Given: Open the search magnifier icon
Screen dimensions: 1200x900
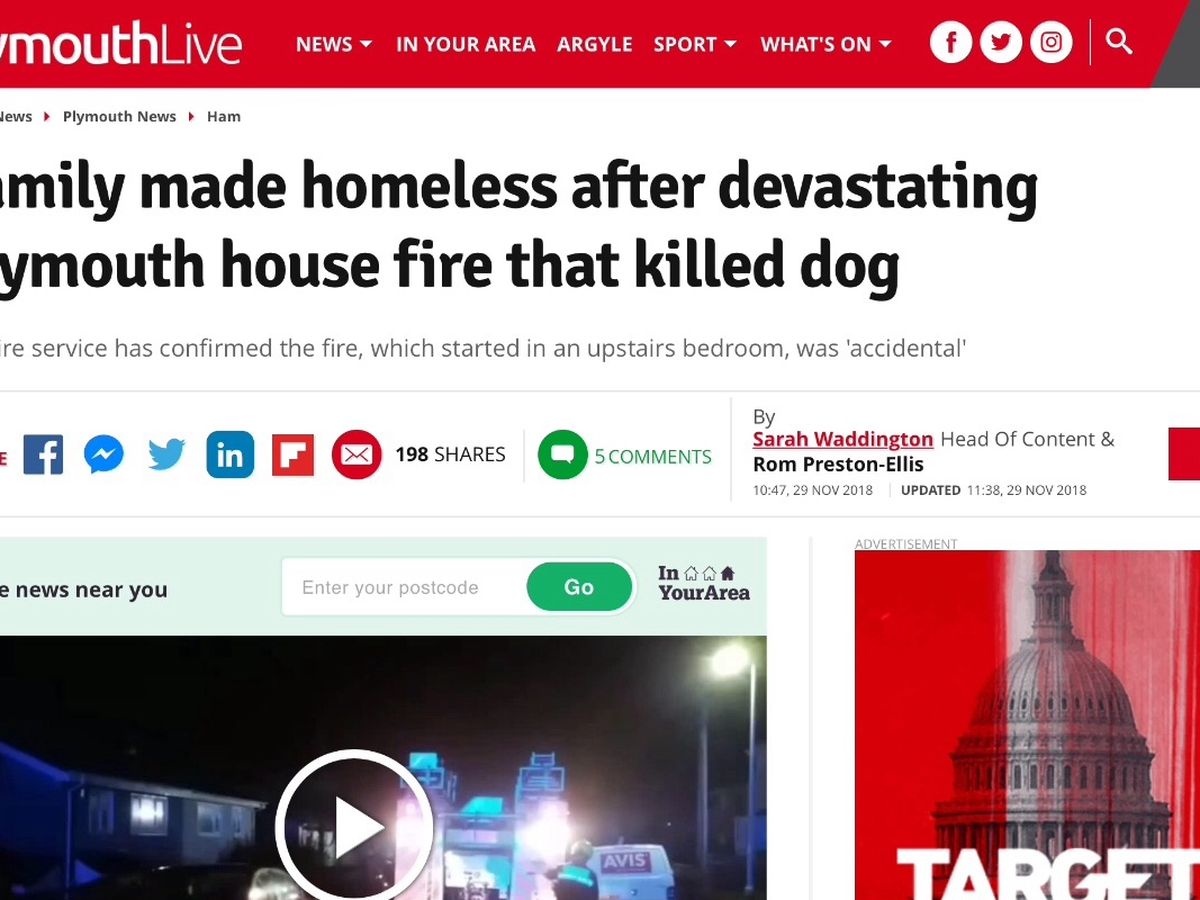Looking at the screenshot, I should pos(1119,42).
